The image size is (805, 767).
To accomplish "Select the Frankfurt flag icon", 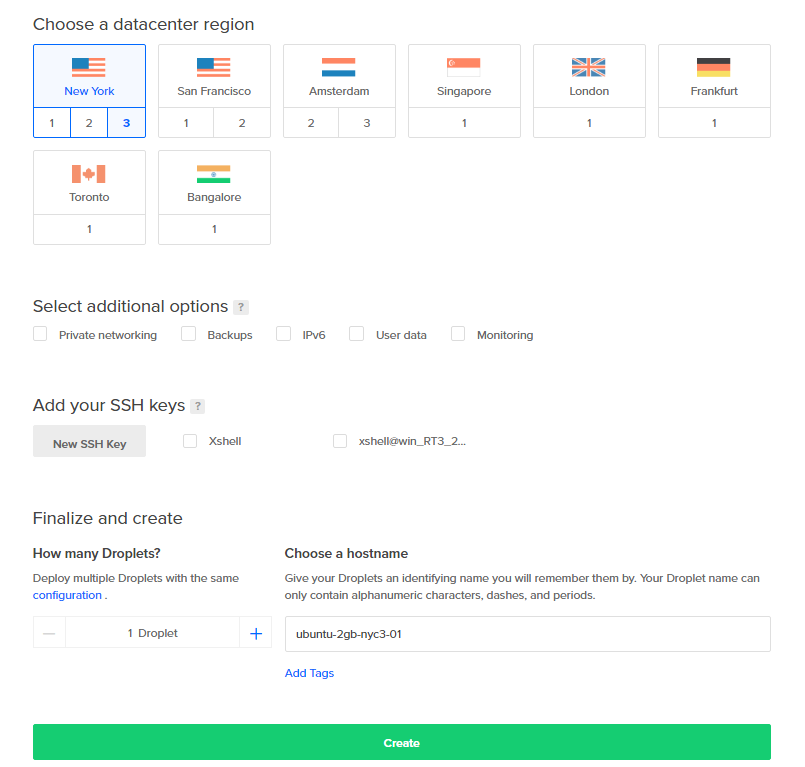I will tap(714, 67).
